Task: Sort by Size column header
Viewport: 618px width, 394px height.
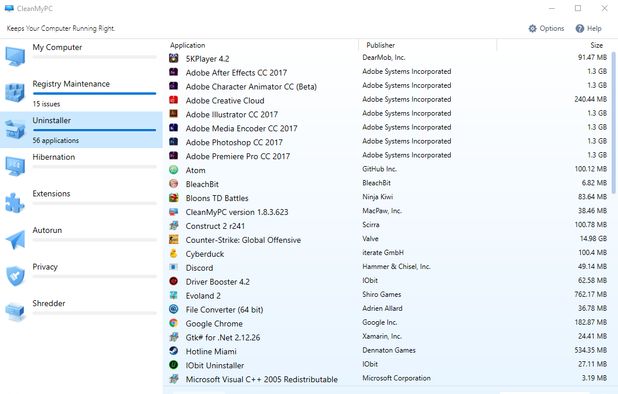Action: (x=596, y=45)
